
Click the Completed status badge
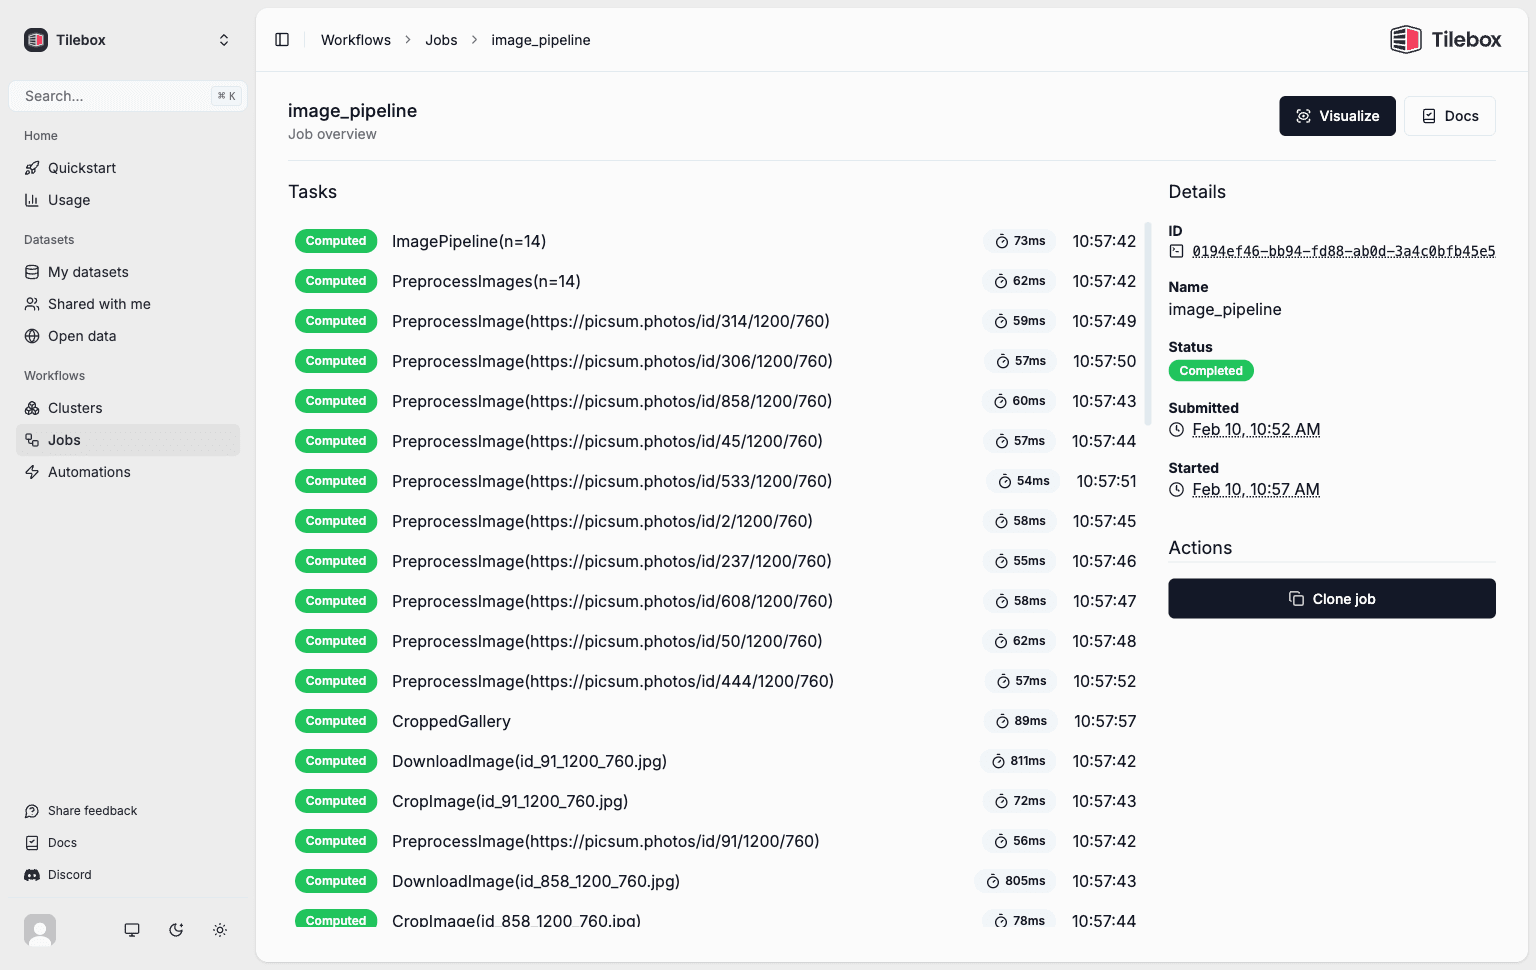click(1211, 371)
